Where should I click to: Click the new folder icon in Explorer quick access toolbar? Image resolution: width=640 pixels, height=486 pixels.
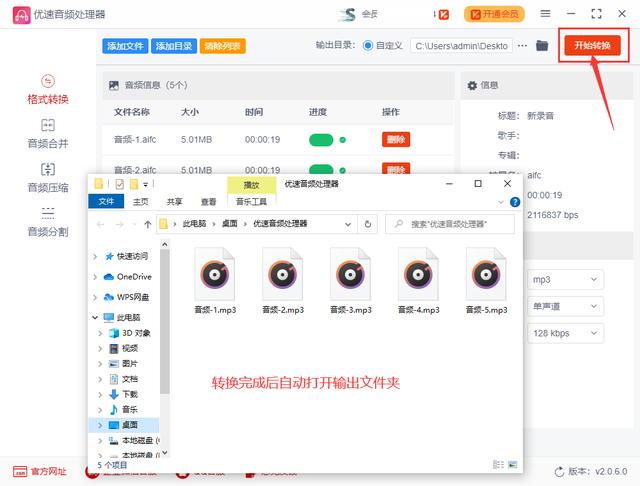point(134,184)
